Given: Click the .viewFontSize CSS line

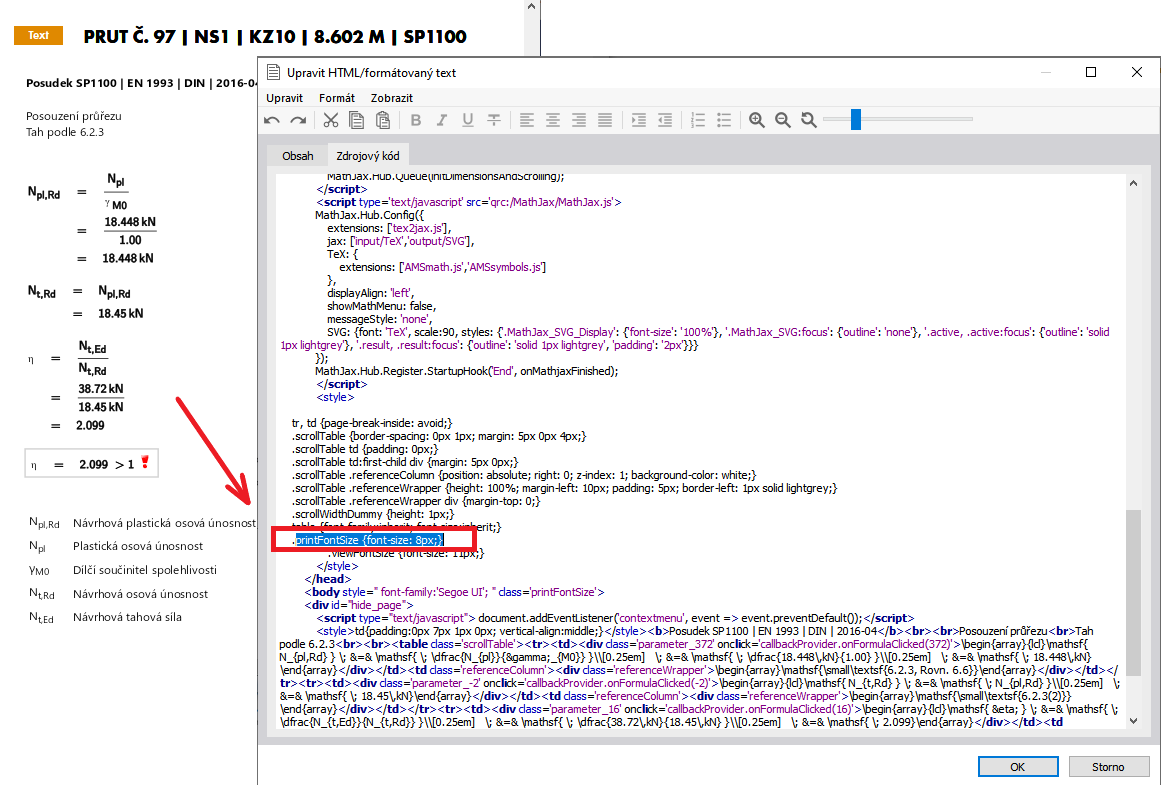Looking at the screenshot, I should tap(406, 553).
